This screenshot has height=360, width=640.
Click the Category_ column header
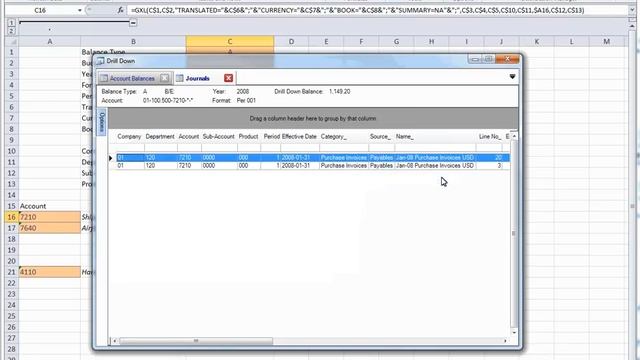[x=334, y=136]
